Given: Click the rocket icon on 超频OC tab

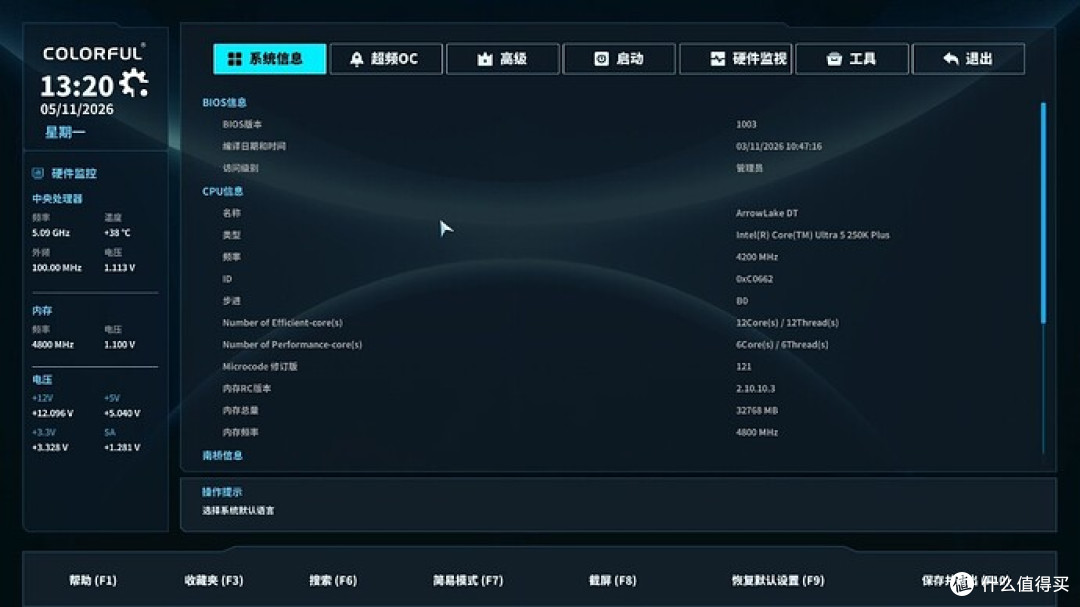Looking at the screenshot, I should coord(356,59).
